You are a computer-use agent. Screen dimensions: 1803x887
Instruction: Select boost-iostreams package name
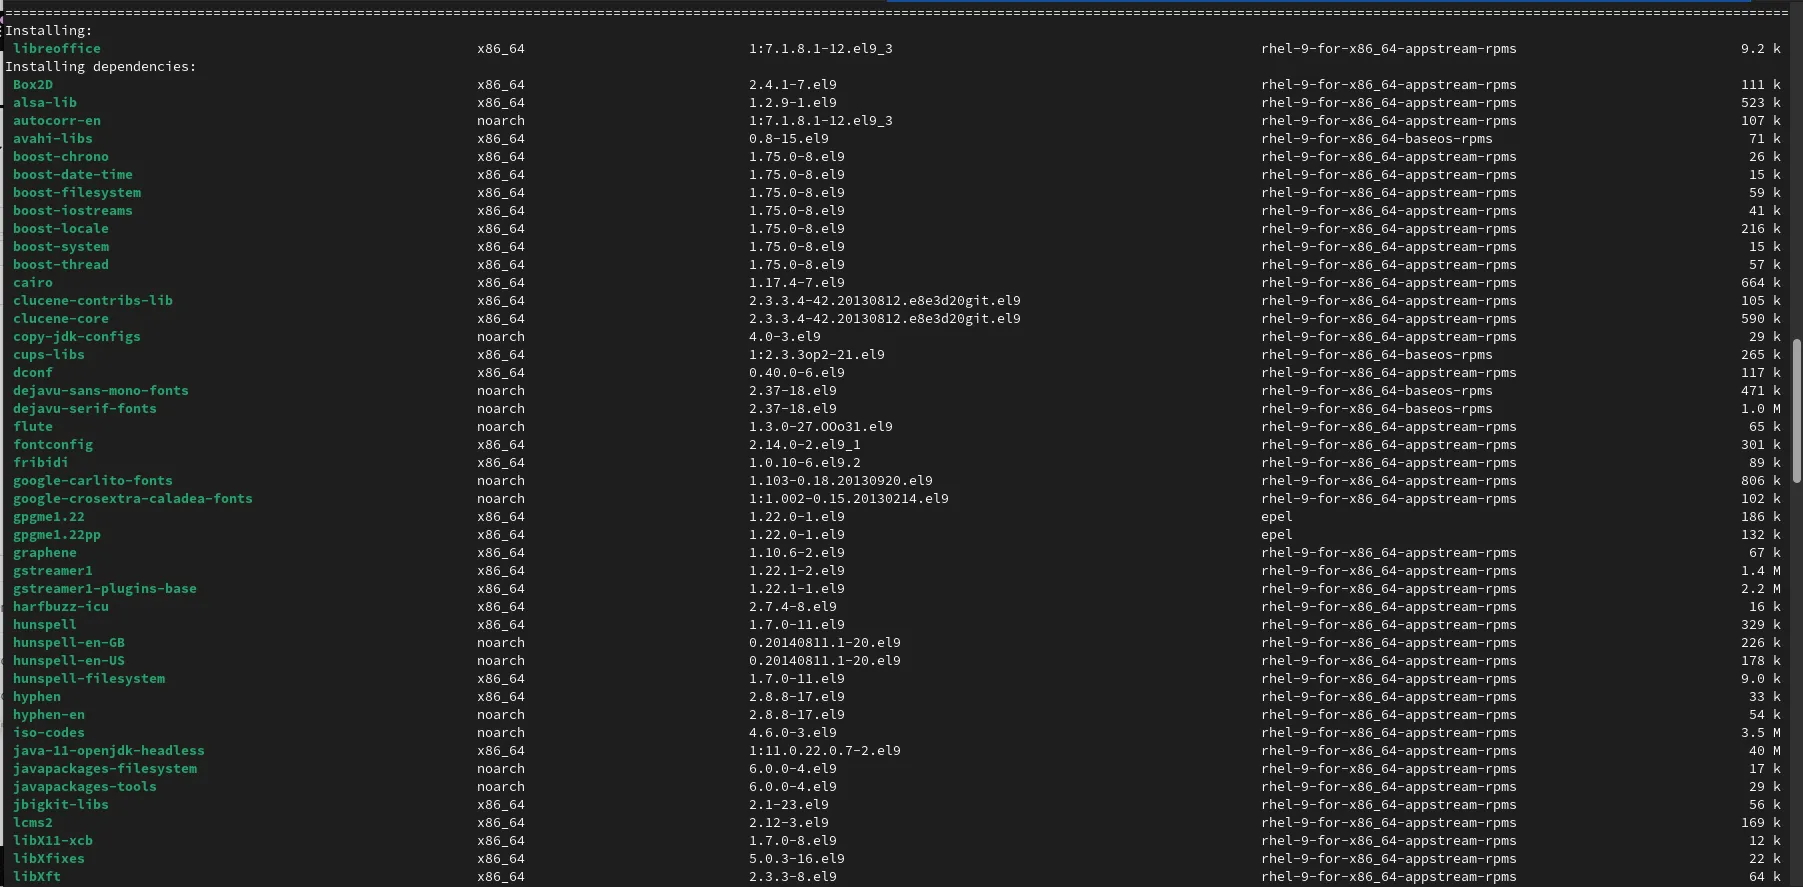pos(73,210)
